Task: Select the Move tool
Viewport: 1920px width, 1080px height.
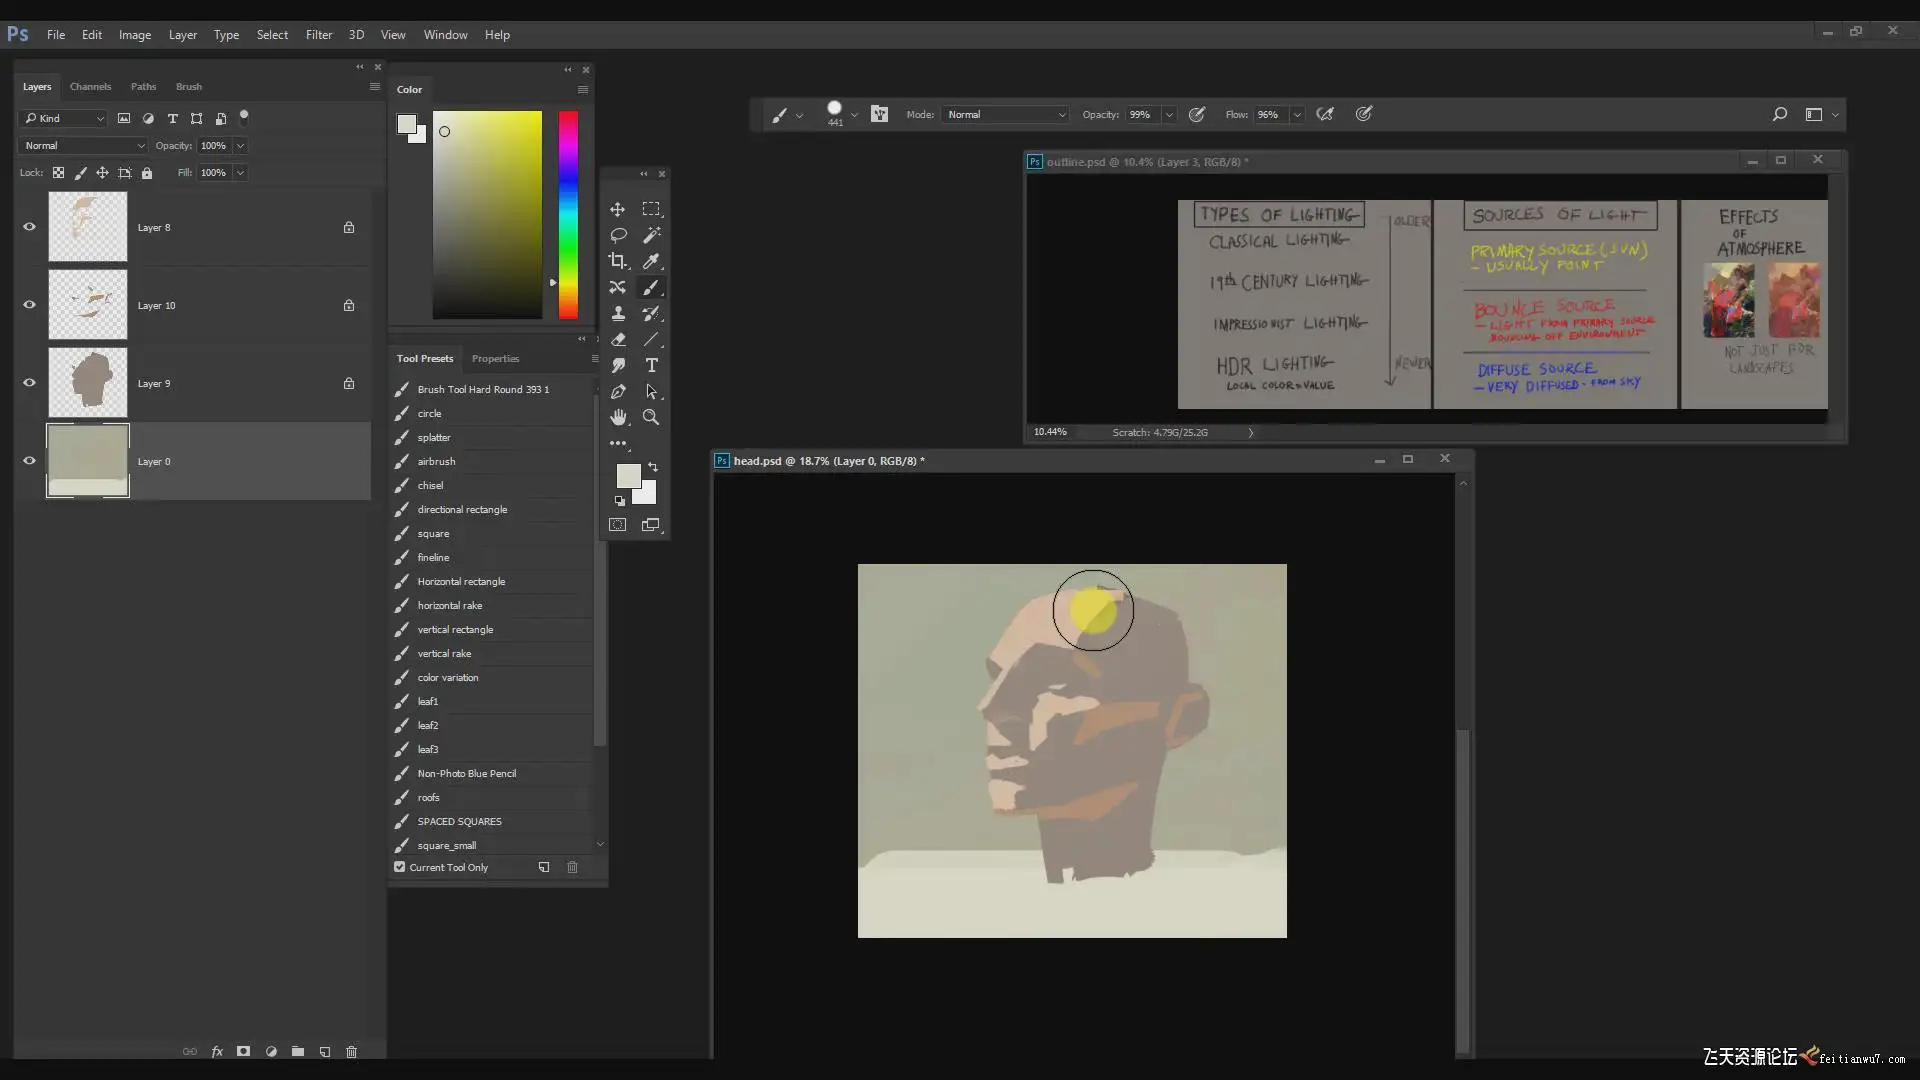Action: click(x=617, y=209)
